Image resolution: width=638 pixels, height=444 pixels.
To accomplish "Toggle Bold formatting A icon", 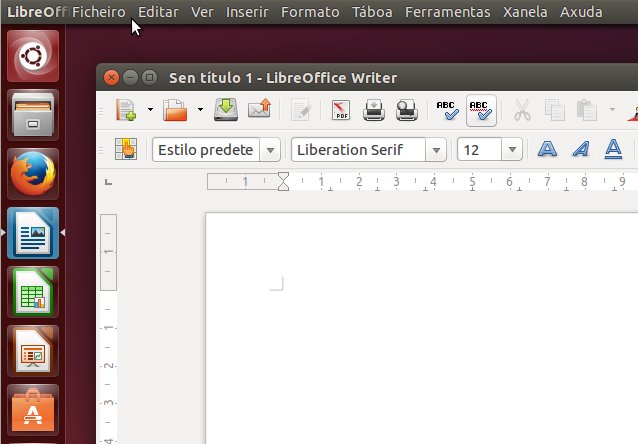I will click(x=547, y=149).
